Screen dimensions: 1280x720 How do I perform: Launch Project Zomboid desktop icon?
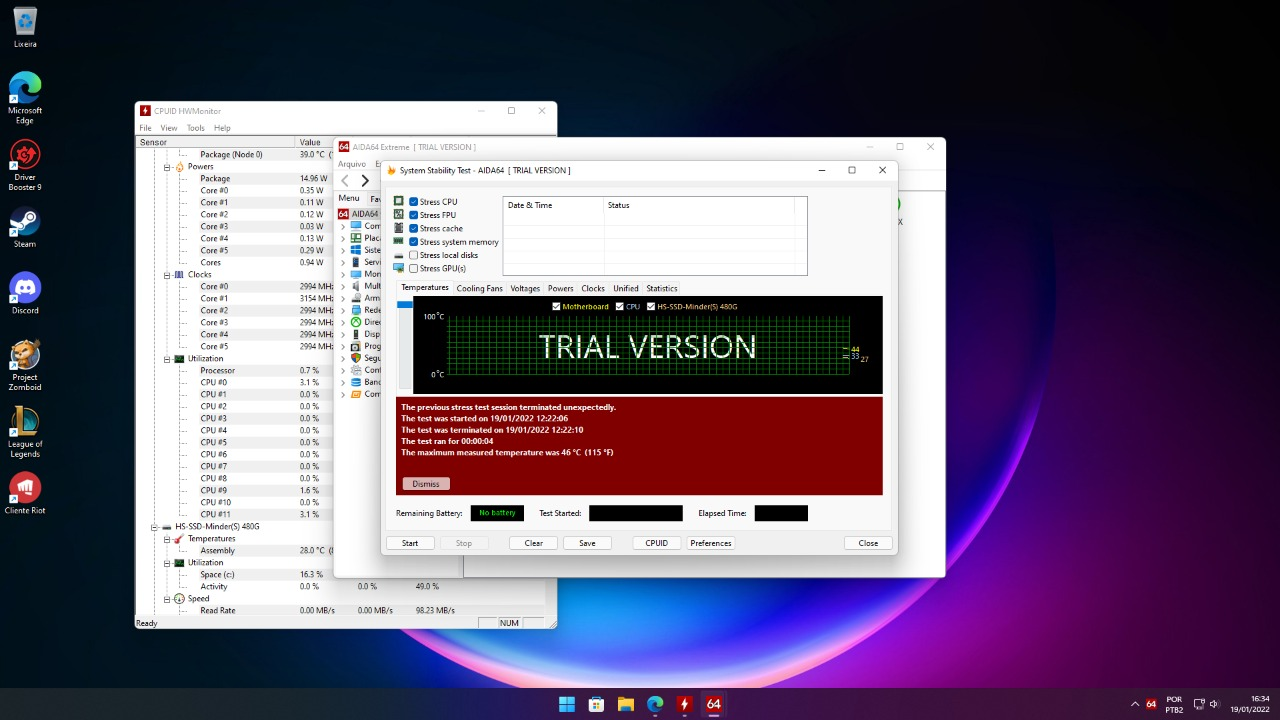[25, 365]
